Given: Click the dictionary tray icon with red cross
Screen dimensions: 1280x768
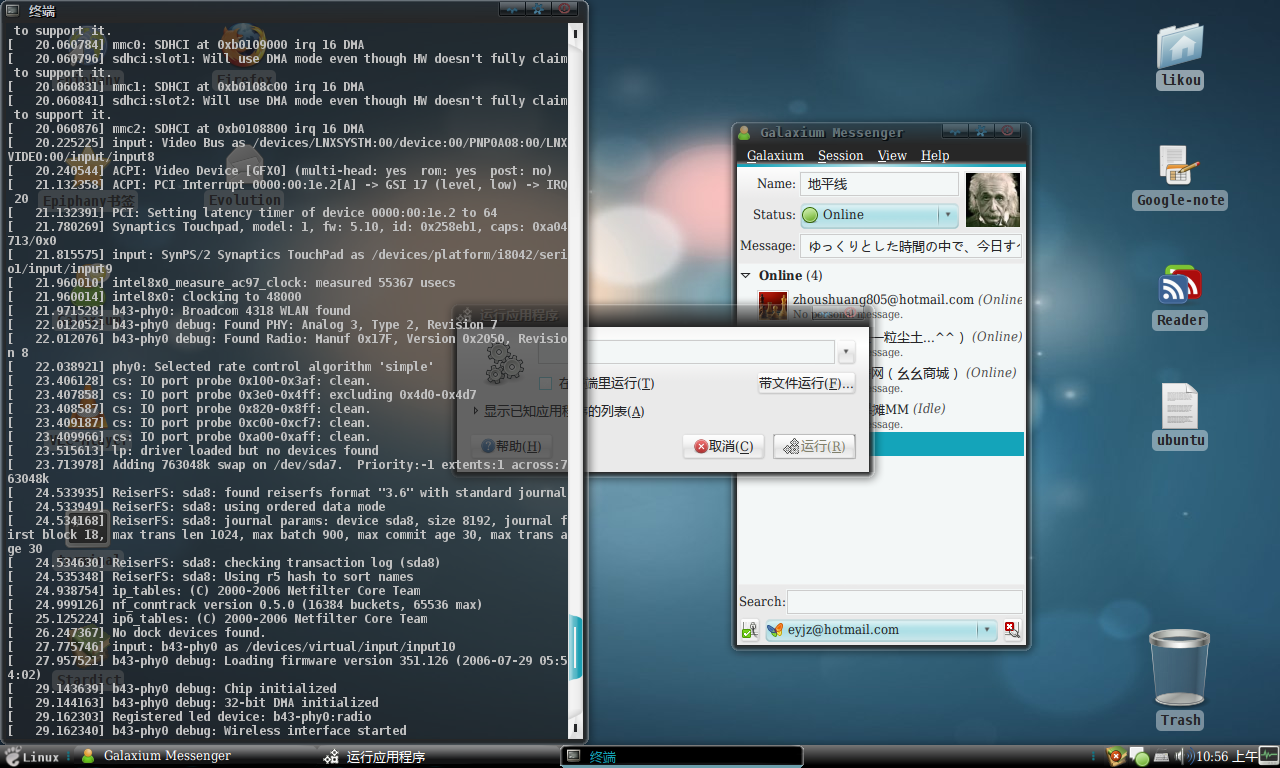Looking at the screenshot, I should tap(1115, 756).
